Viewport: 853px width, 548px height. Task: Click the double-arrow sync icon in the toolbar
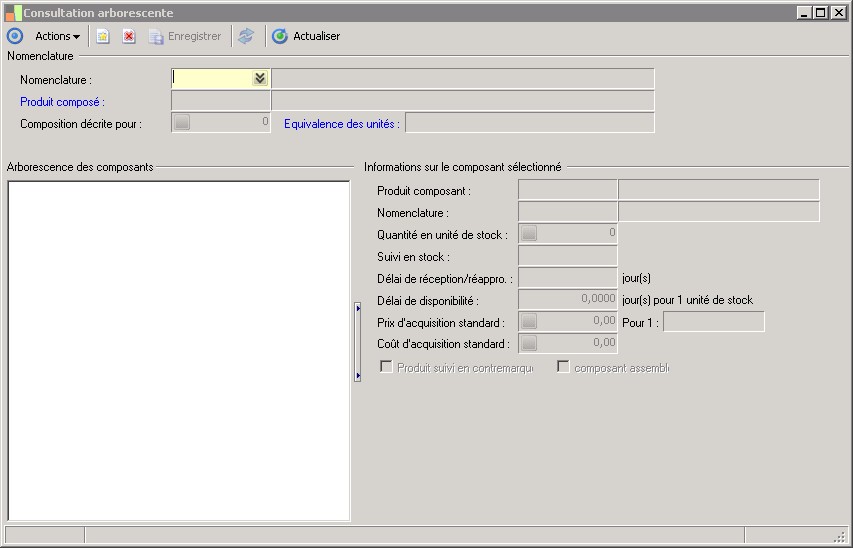[246, 36]
